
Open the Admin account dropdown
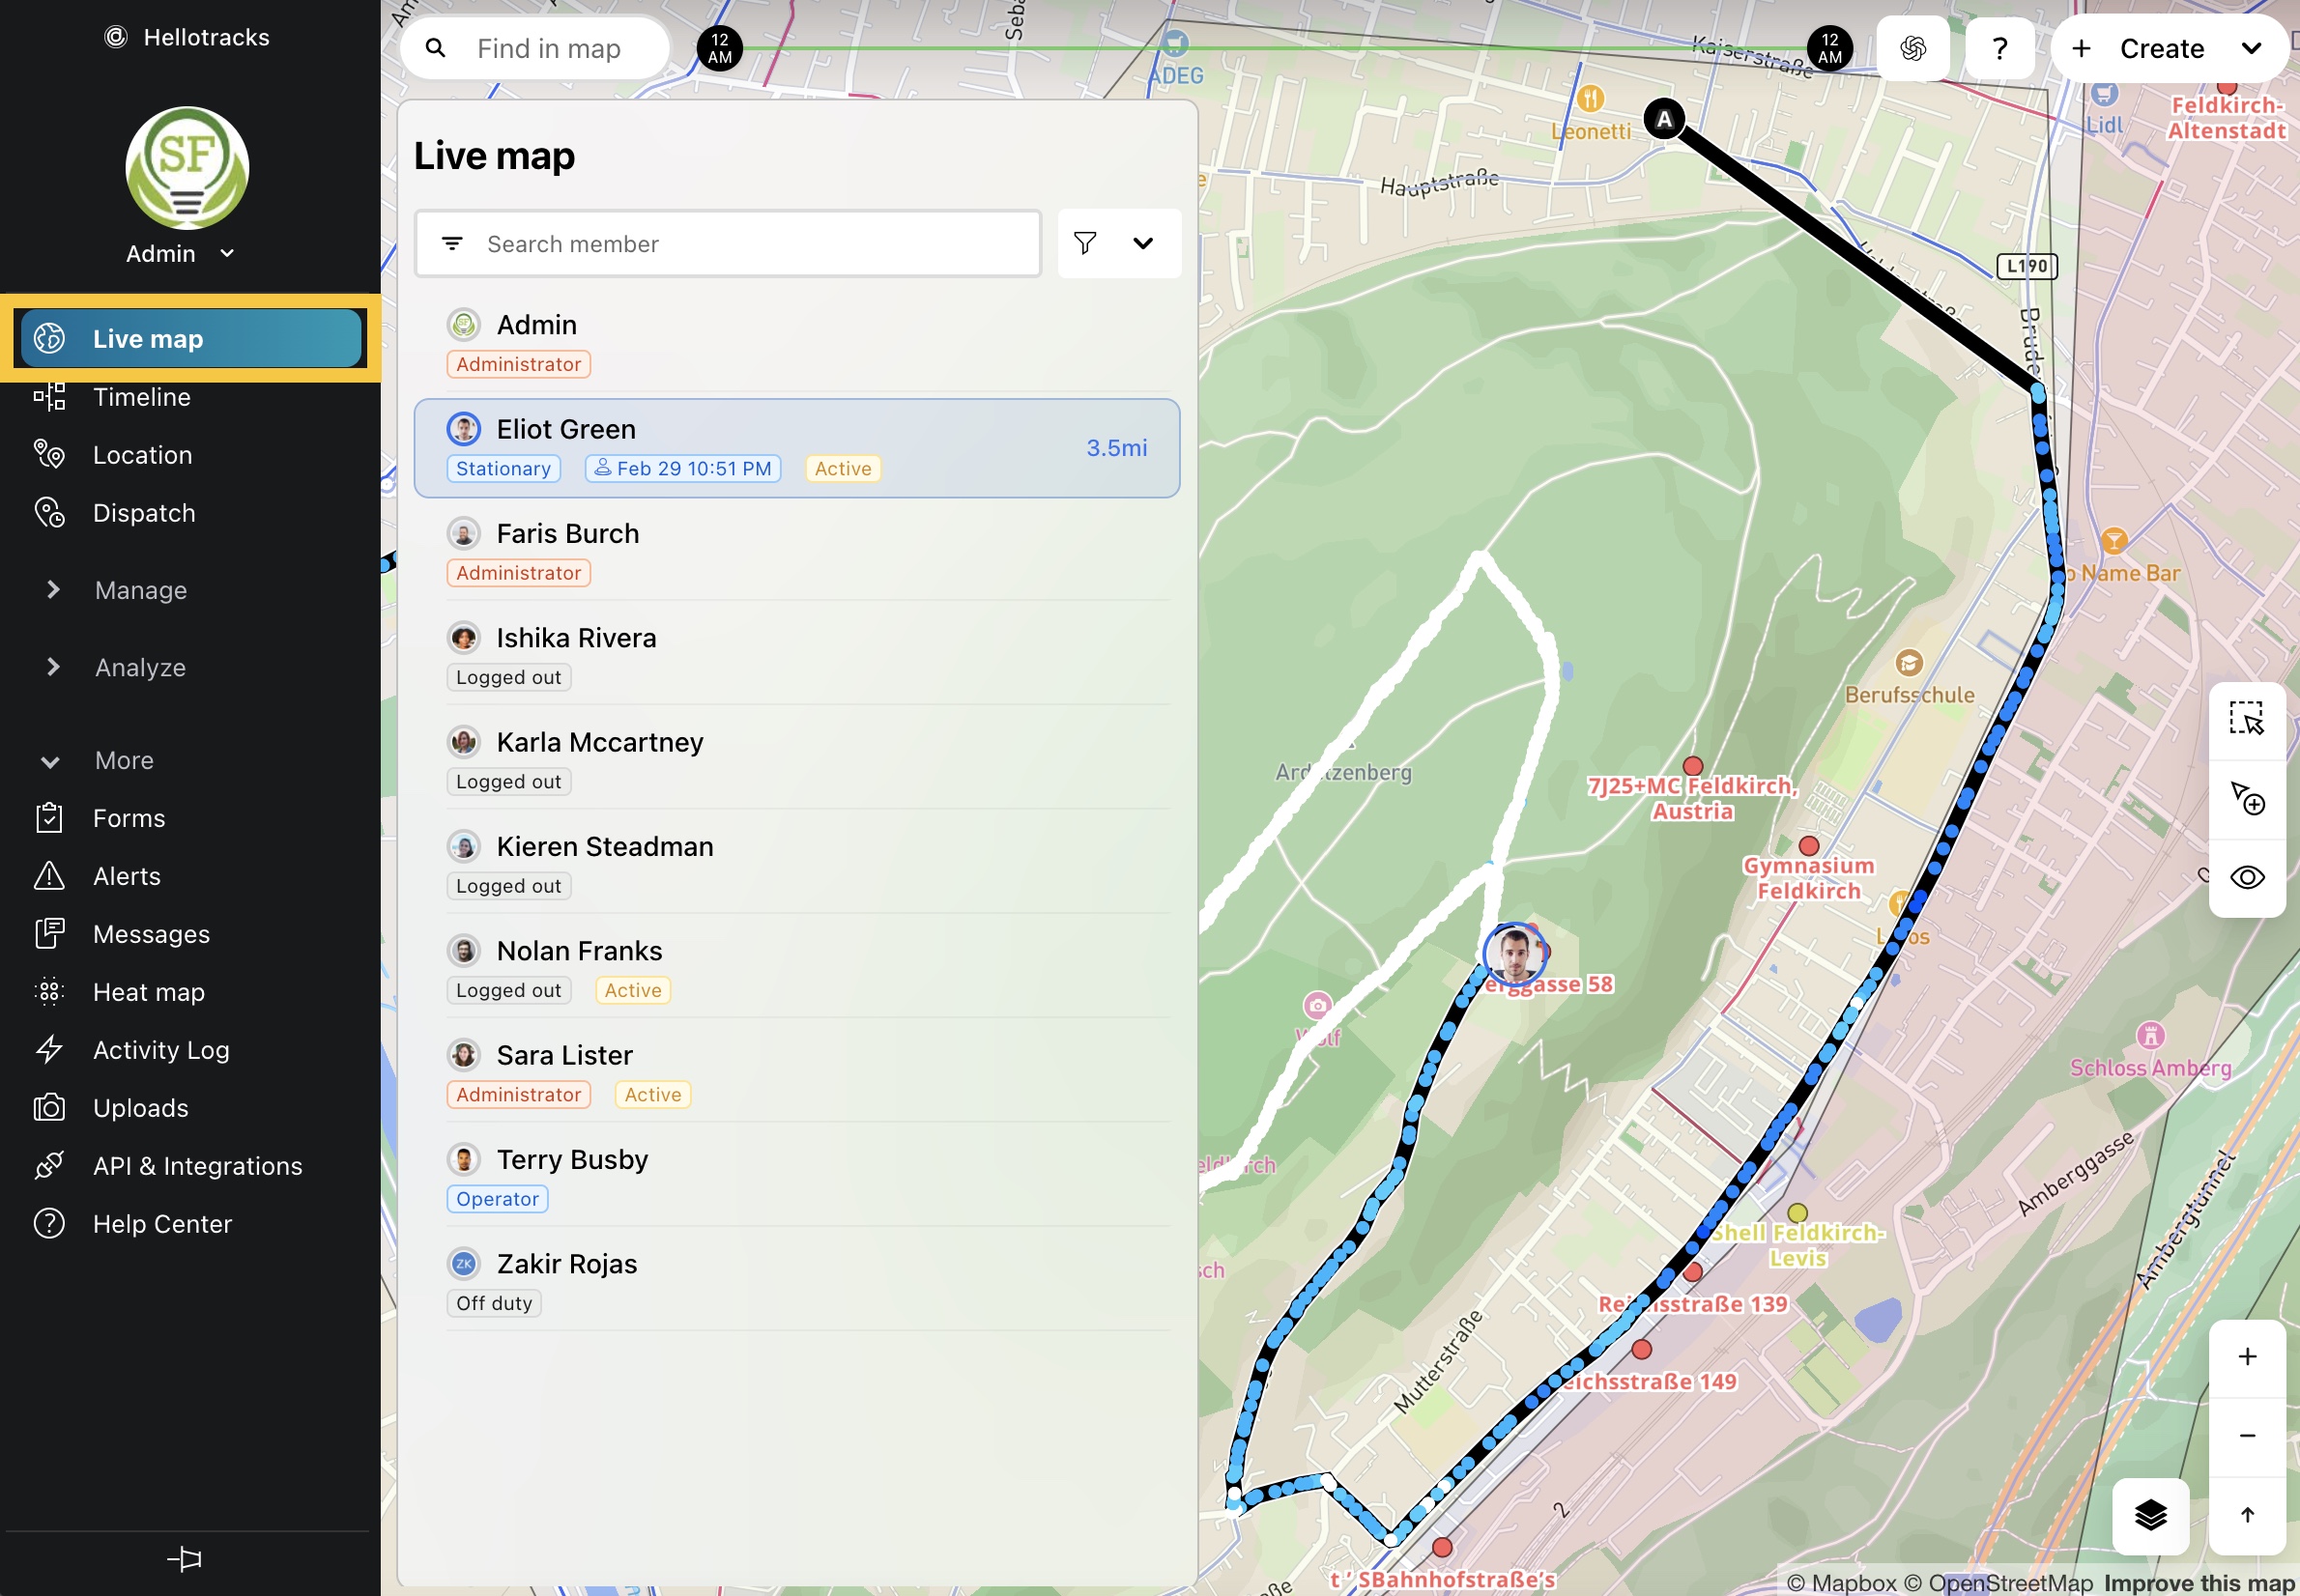180,253
